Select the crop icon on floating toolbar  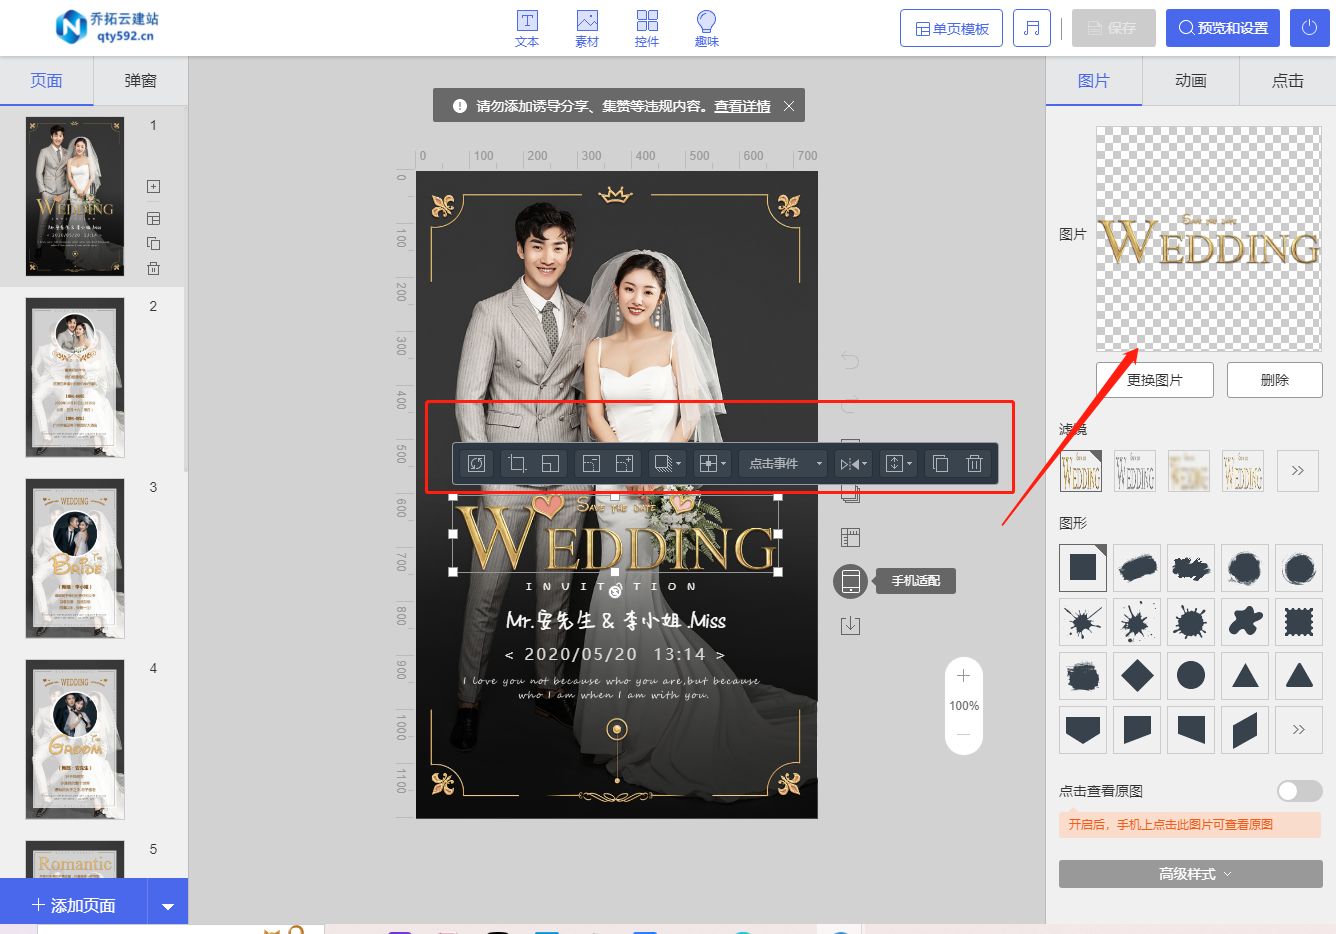pos(516,463)
